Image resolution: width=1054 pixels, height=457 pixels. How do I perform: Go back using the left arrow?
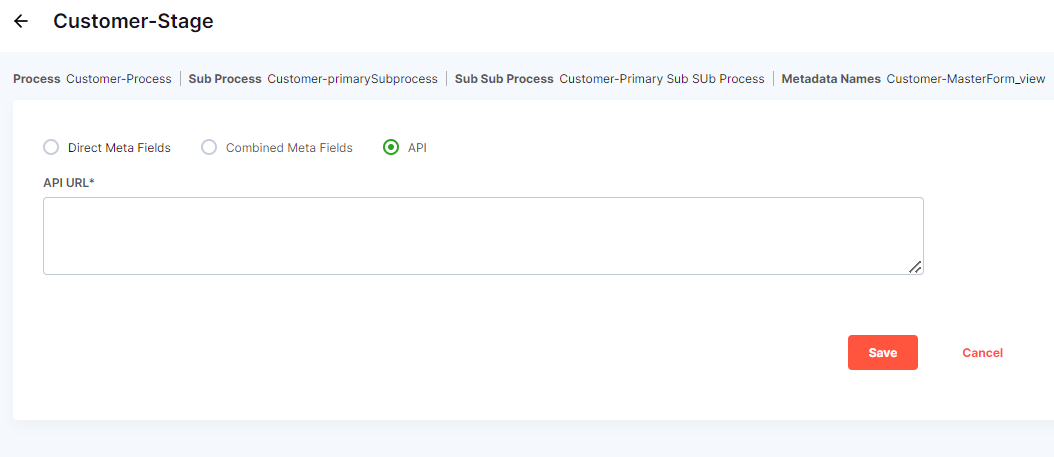coord(21,21)
